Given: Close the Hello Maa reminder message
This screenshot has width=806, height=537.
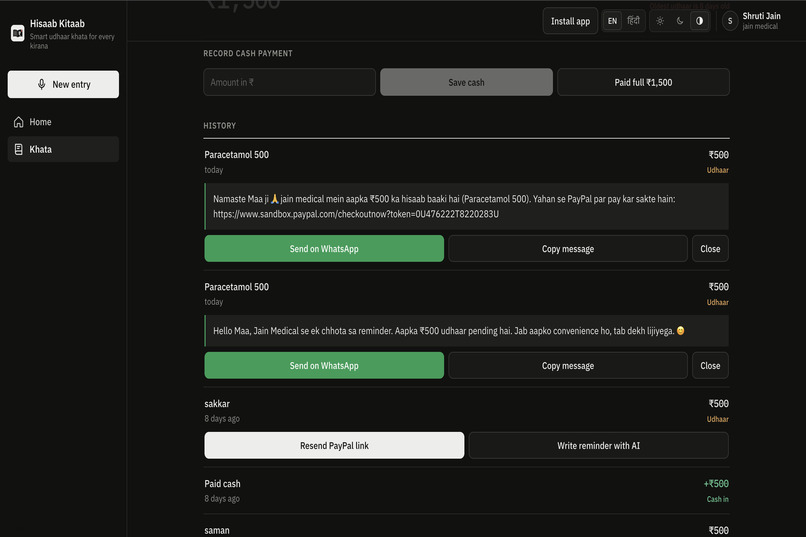Looking at the screenshot, I should [x=710, y=365].
